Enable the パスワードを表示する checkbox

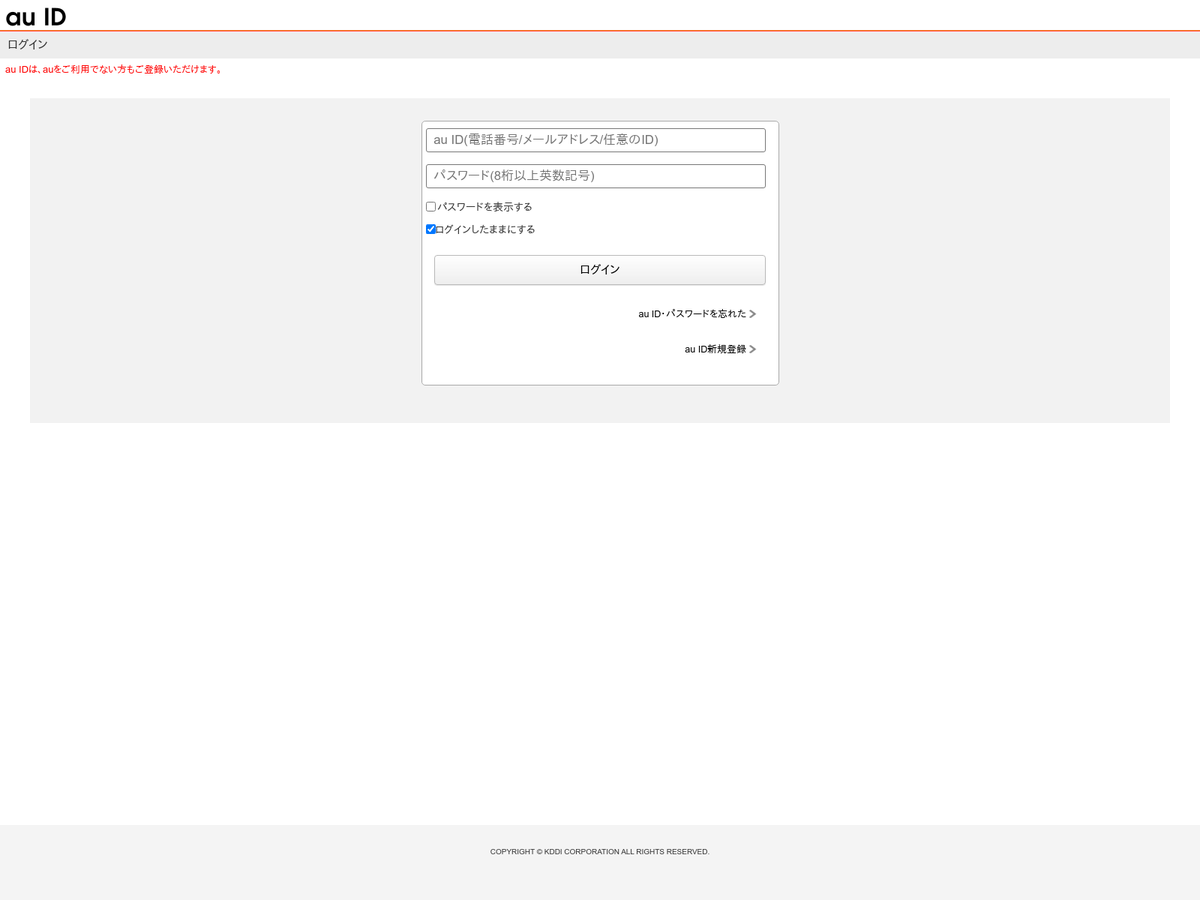click(x=431, y=207)
